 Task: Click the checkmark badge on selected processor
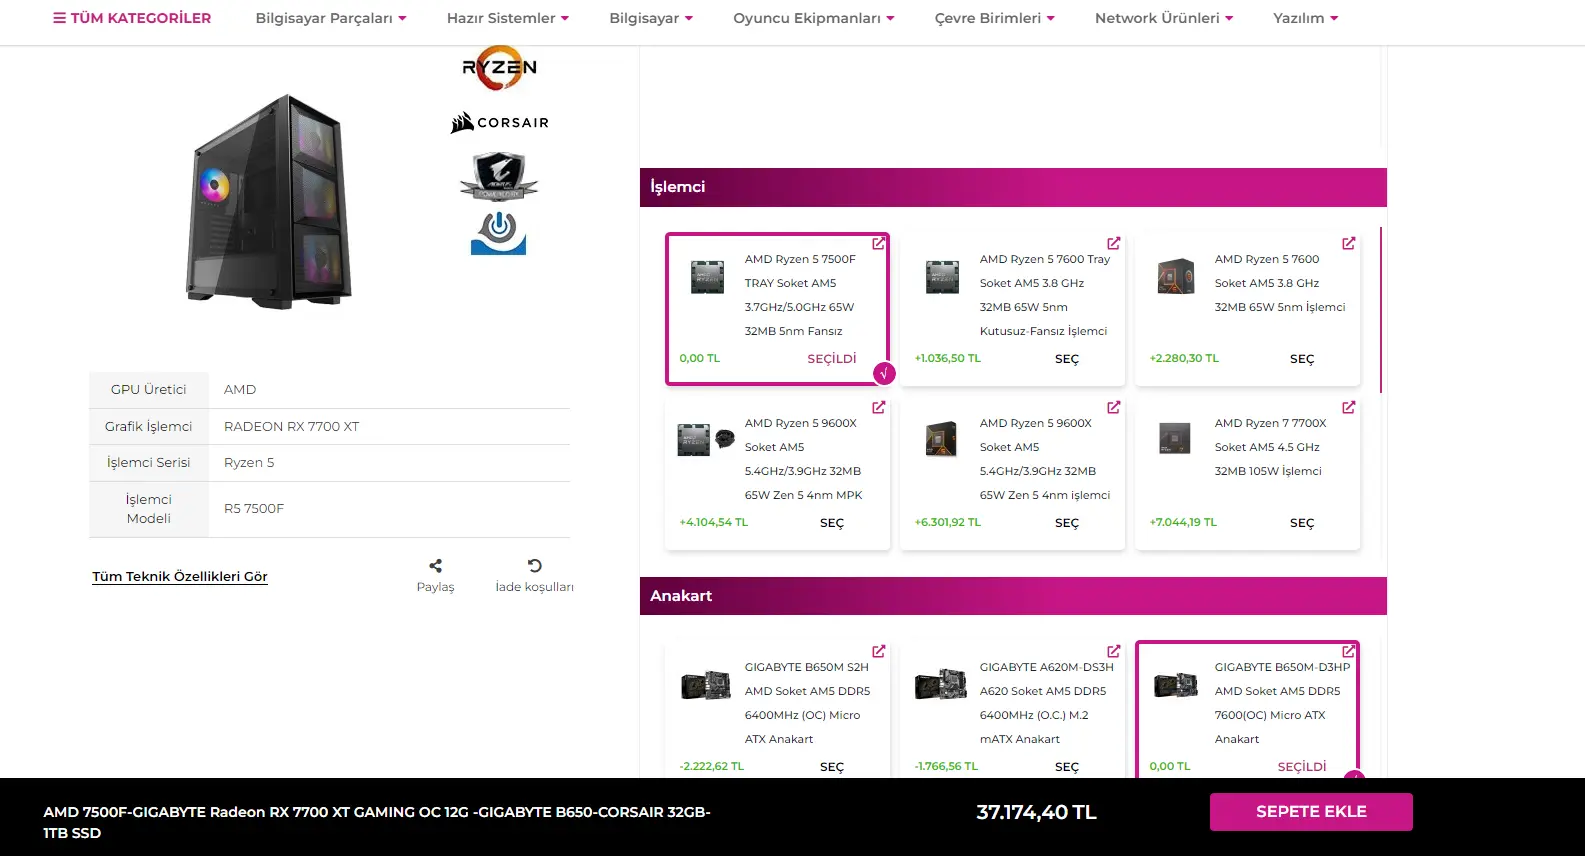(x=884, y=373)
